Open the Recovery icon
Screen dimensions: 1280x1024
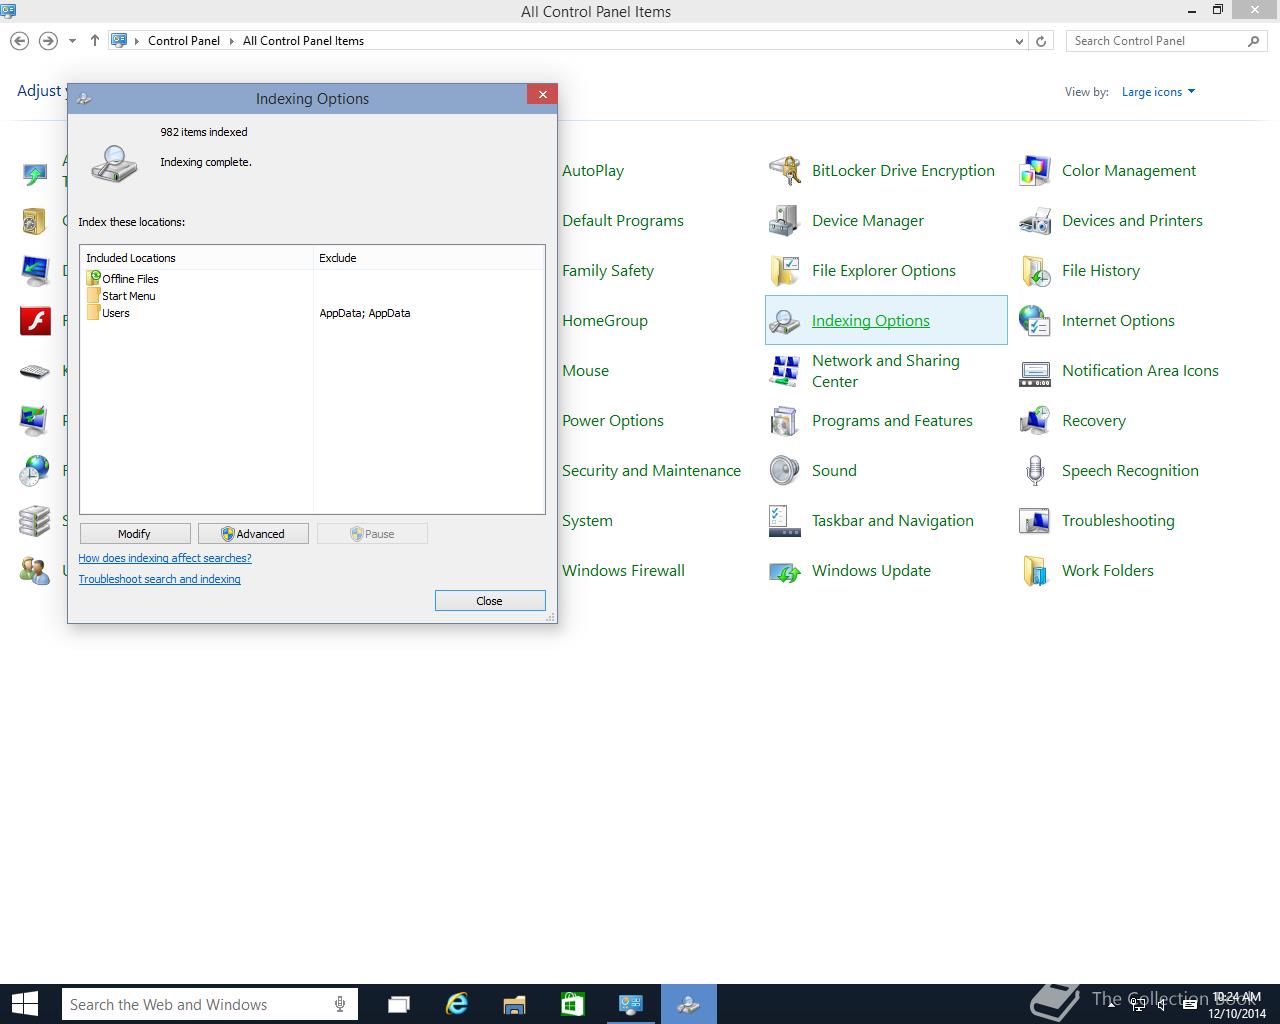click(x=1035, y=421)
